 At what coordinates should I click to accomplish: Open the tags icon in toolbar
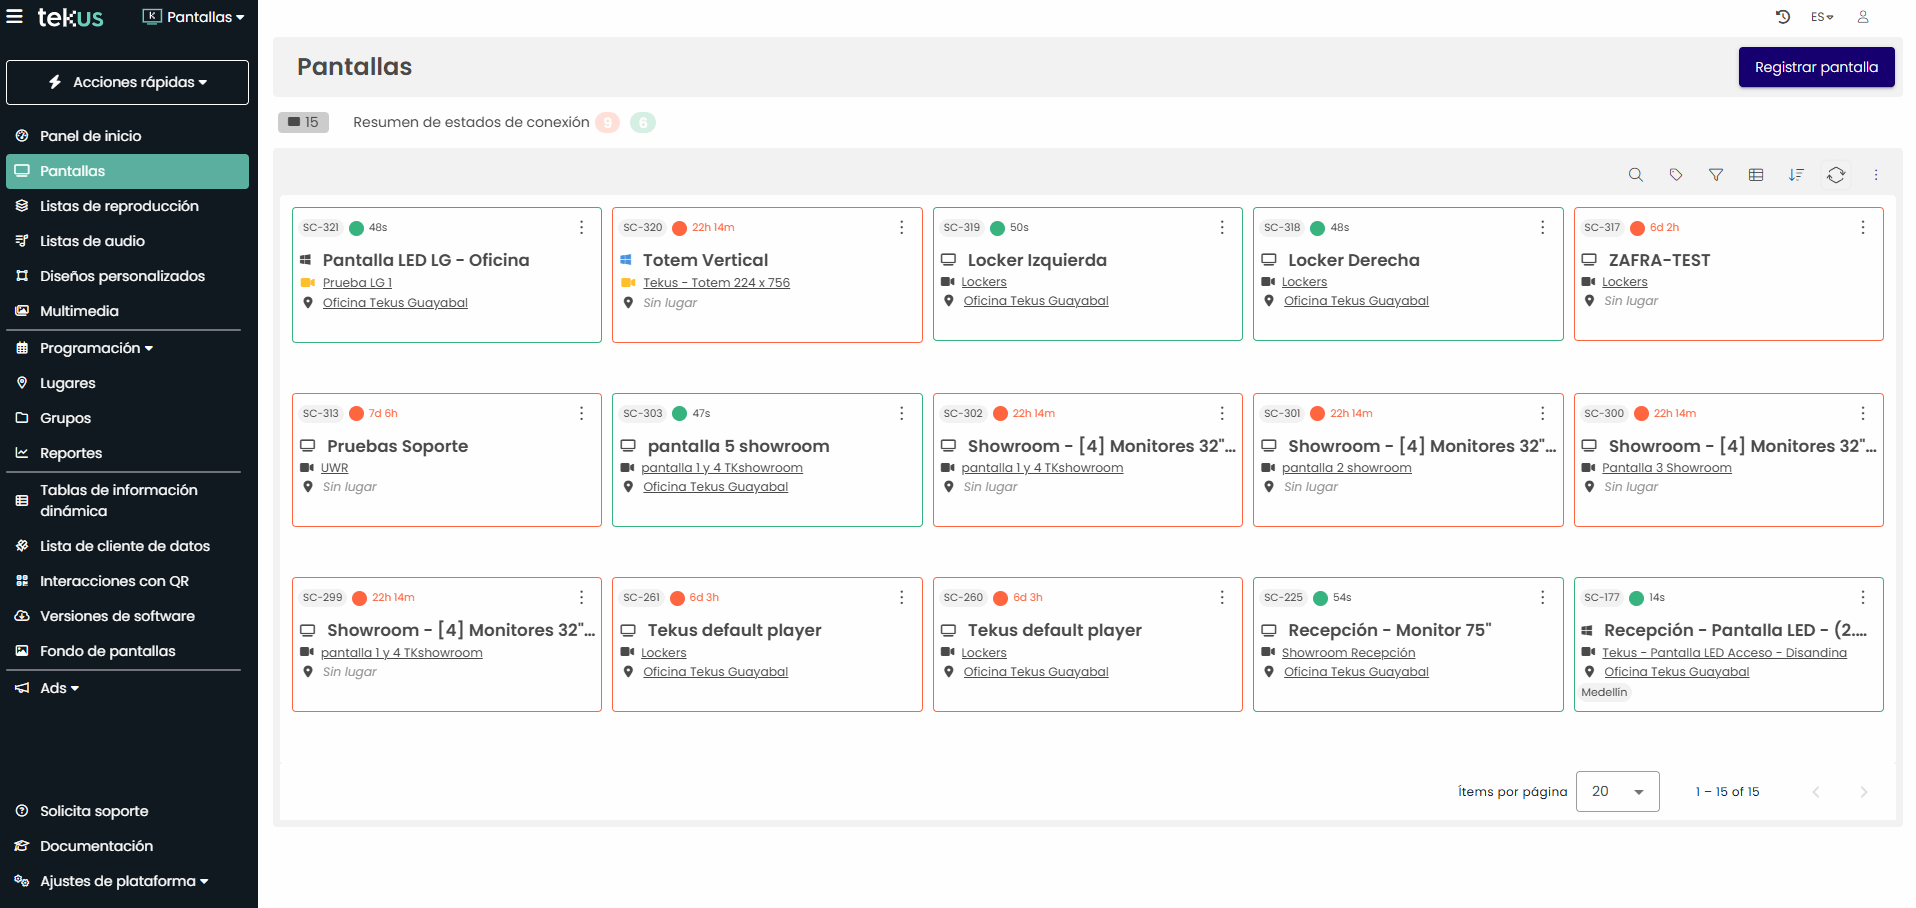pyautogui.click(x=1676, y=175)
